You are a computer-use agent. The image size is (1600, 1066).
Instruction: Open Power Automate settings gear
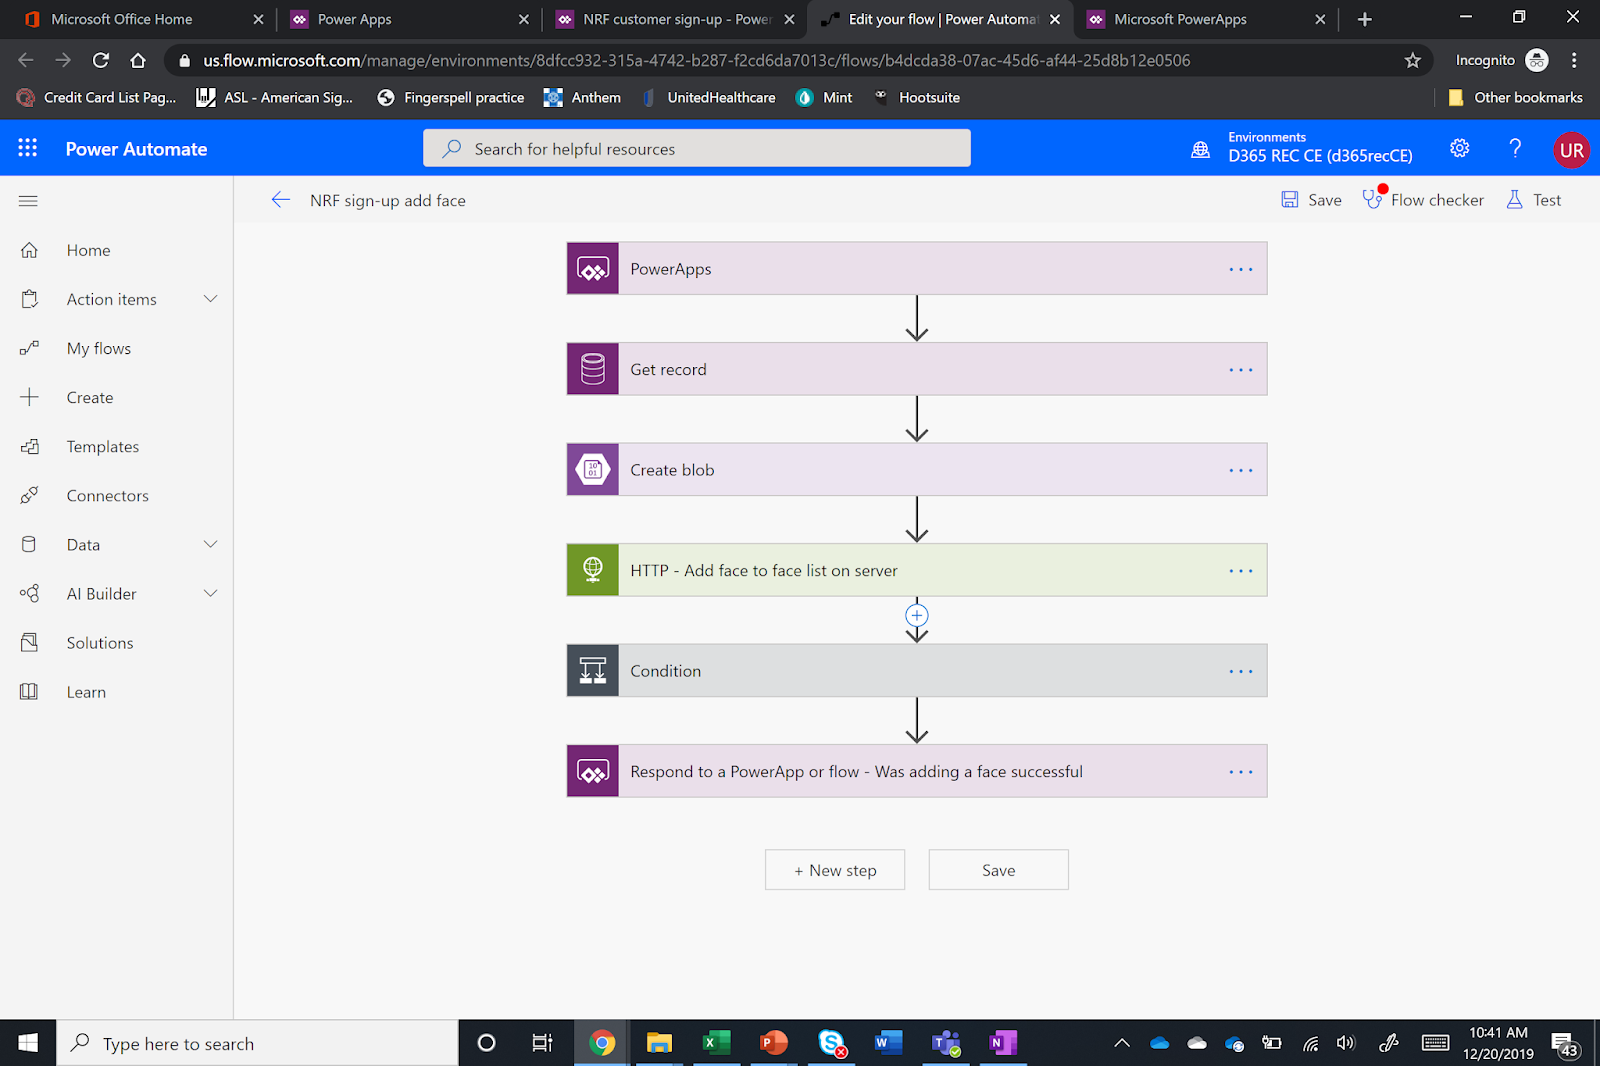(x=1459, y=148)
